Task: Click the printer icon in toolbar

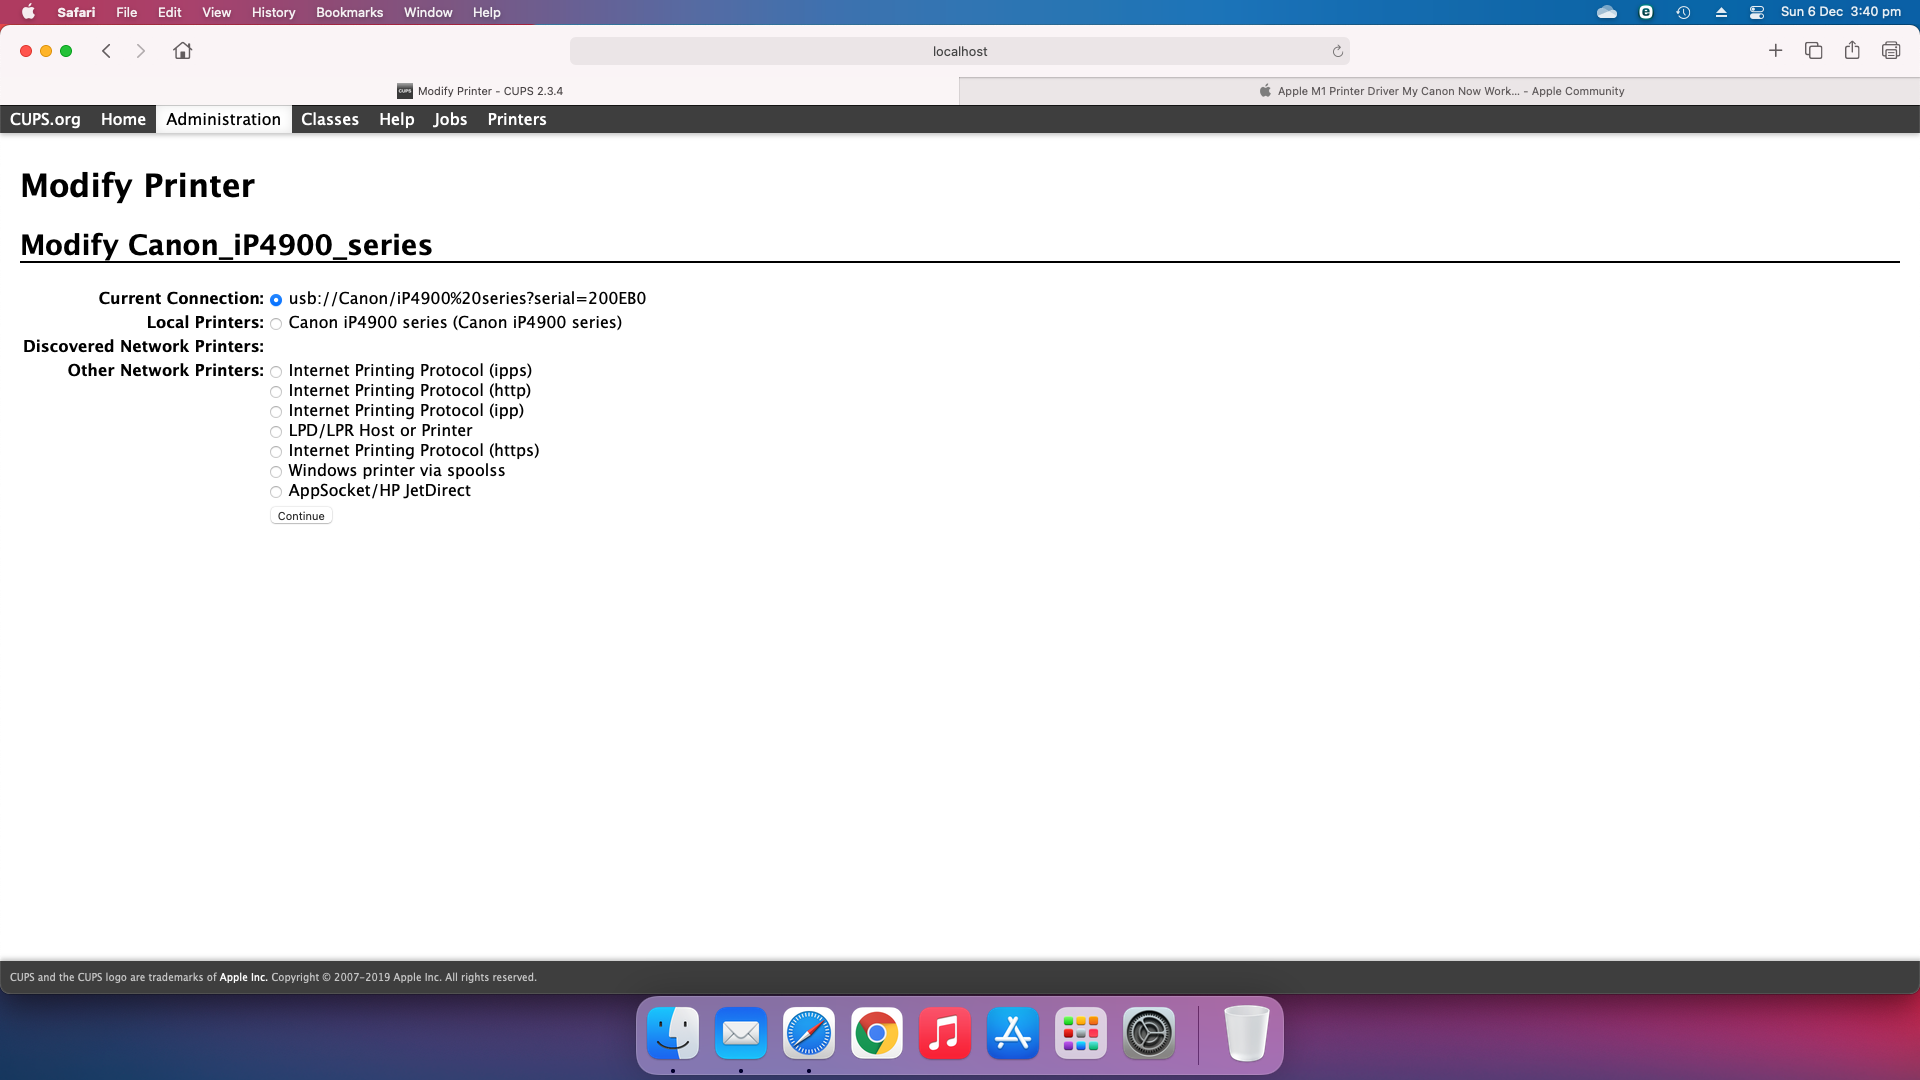Action: pyautogui.click(x=1890, y=51)
